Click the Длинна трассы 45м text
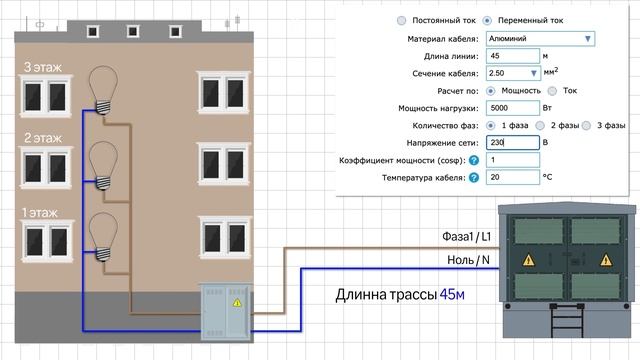 coord(400,294)
